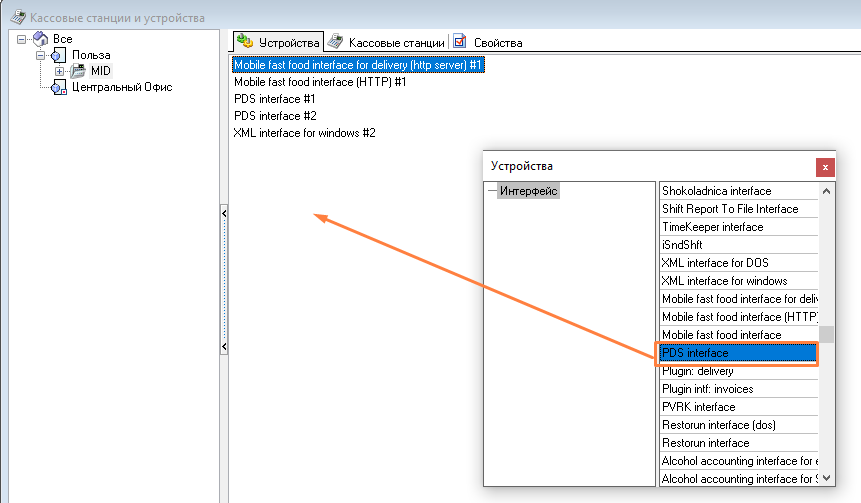861x503 pixels.
Task: Select 'XML interface for windows #2' entry
Action: pyautogui.click(x=304, y=133)
